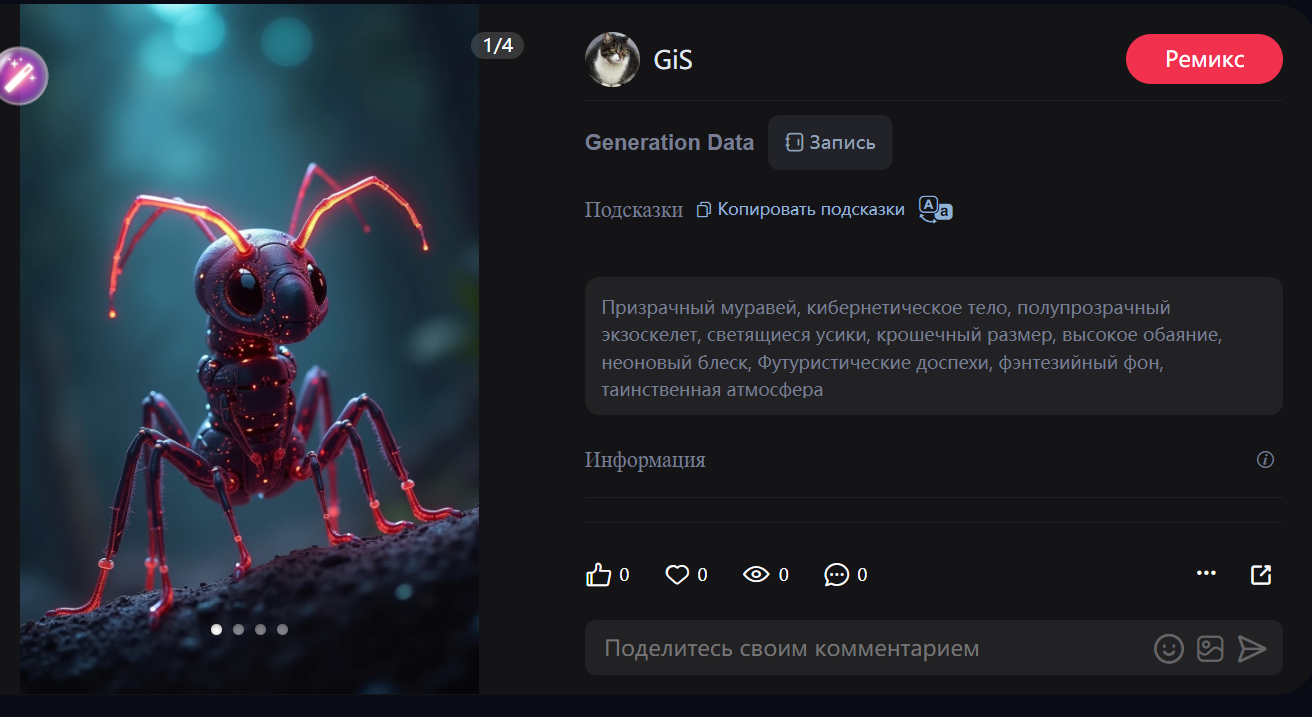
Task: Select the second carousel dot
Action: 238,630
